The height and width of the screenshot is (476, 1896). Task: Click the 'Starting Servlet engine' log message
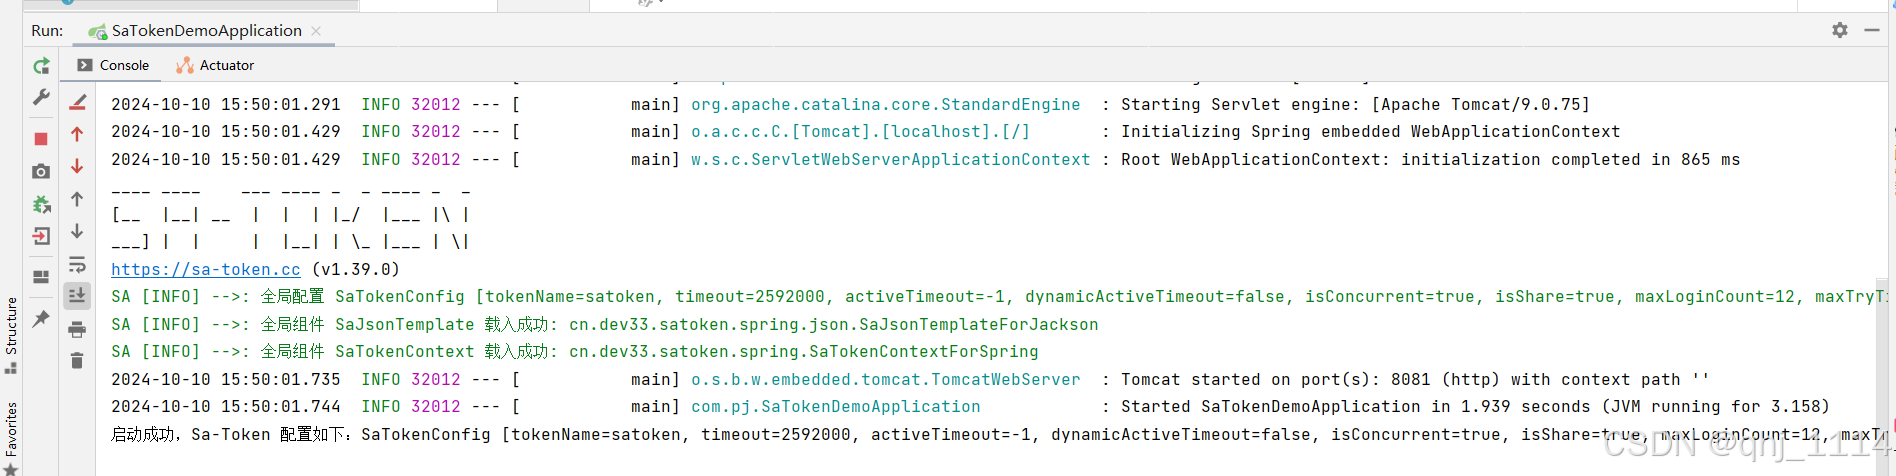[x=1355, y=104]
